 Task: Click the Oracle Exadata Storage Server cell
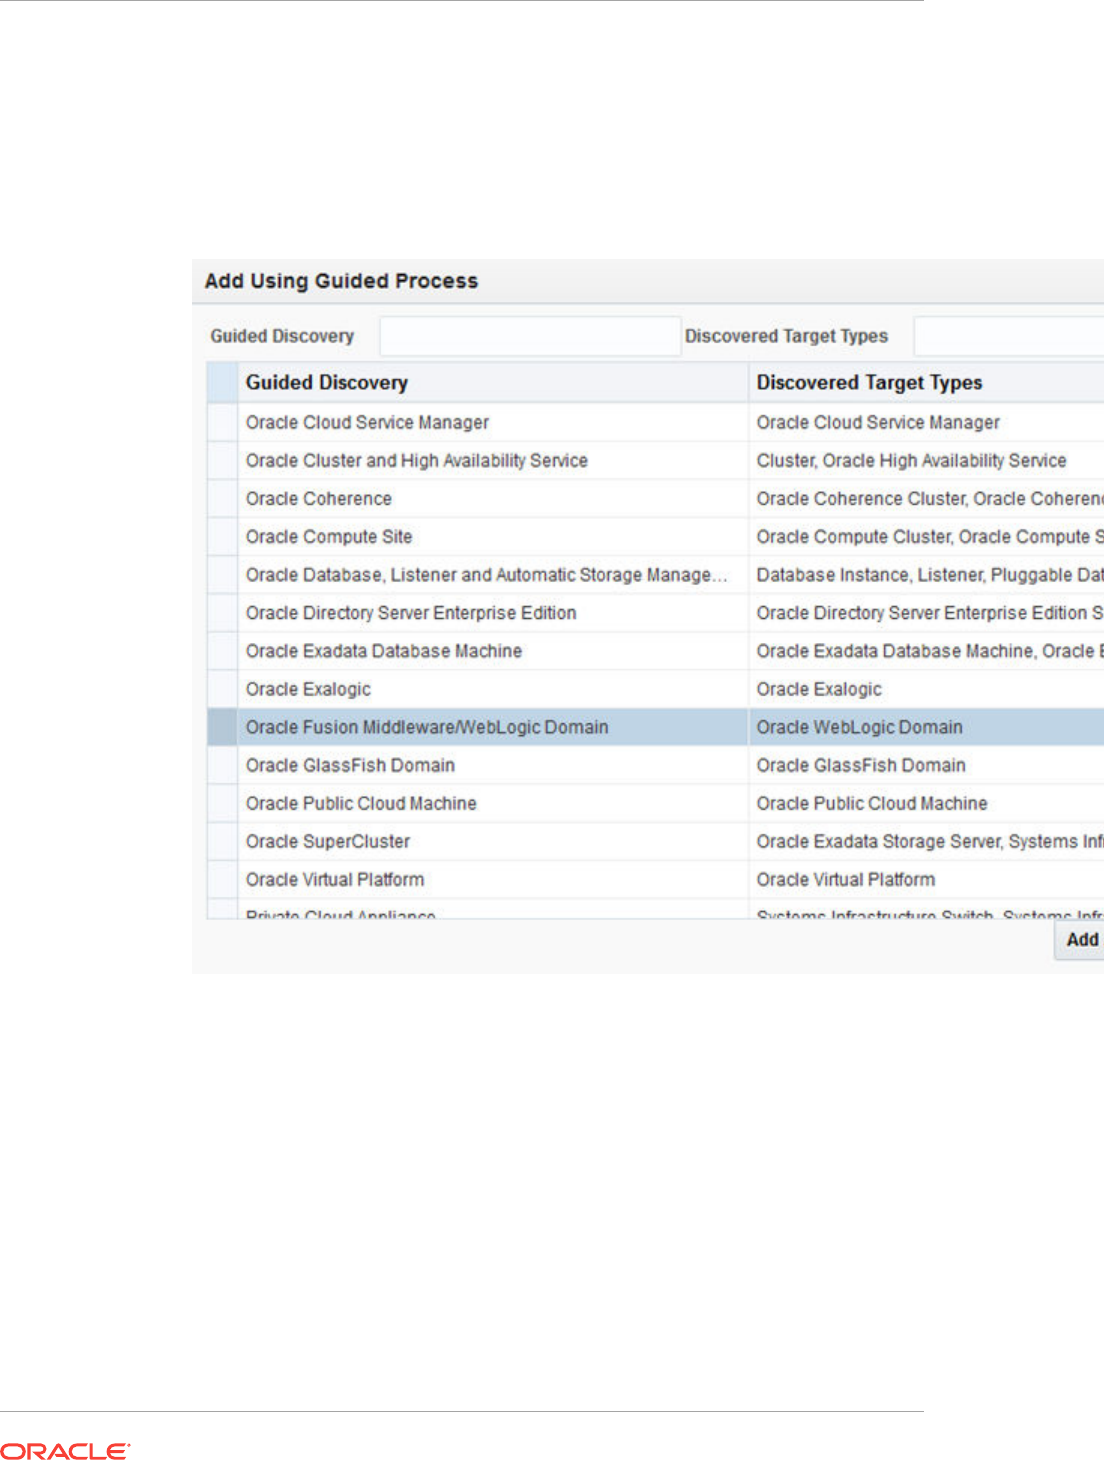[x=926, y=841]
